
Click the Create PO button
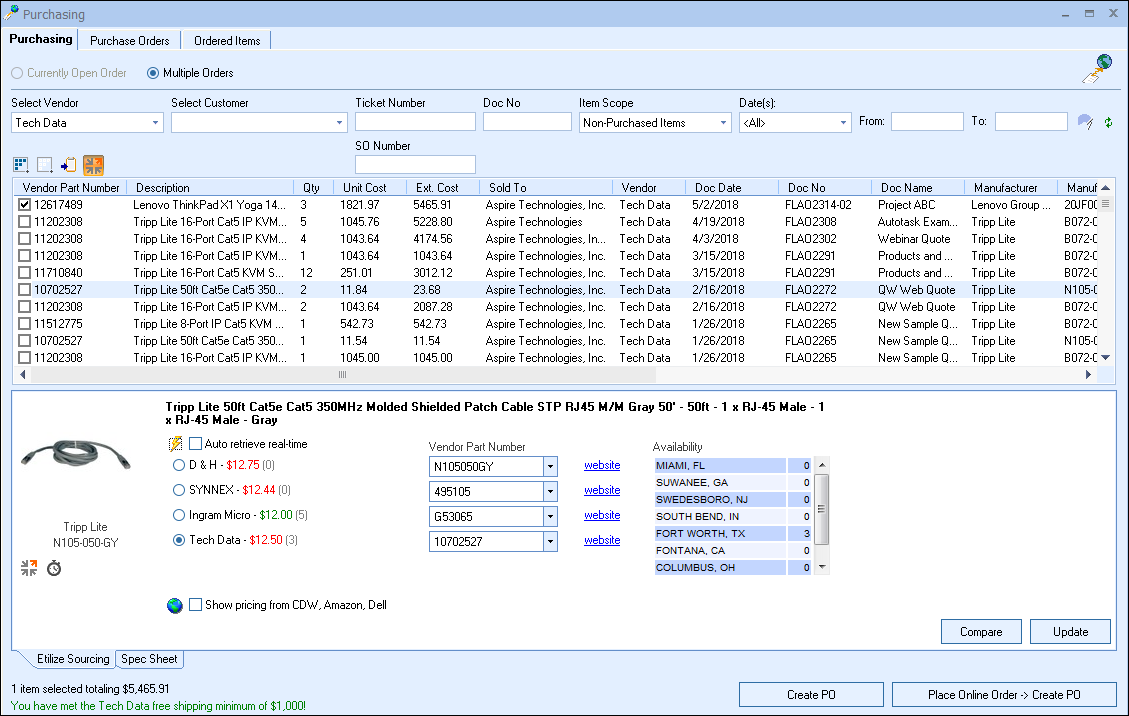point(811,695)
